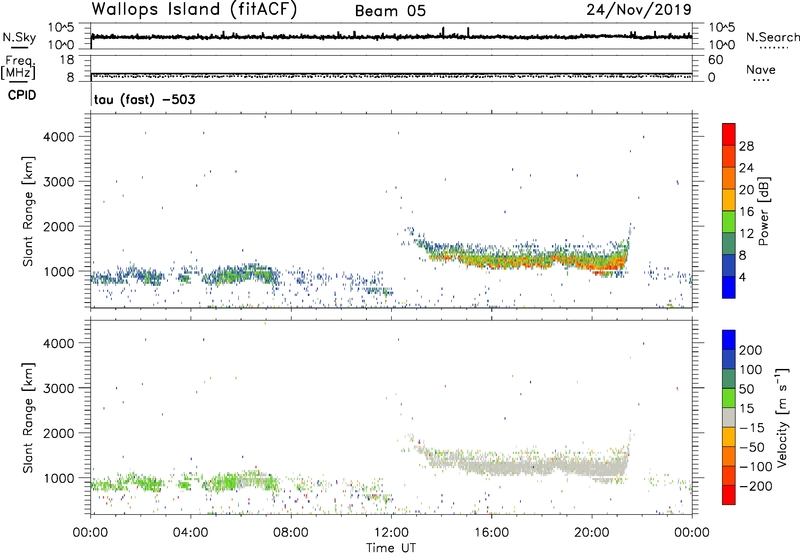Click the velocity panel 'Slant Range [km]' label

pos(28,418)
